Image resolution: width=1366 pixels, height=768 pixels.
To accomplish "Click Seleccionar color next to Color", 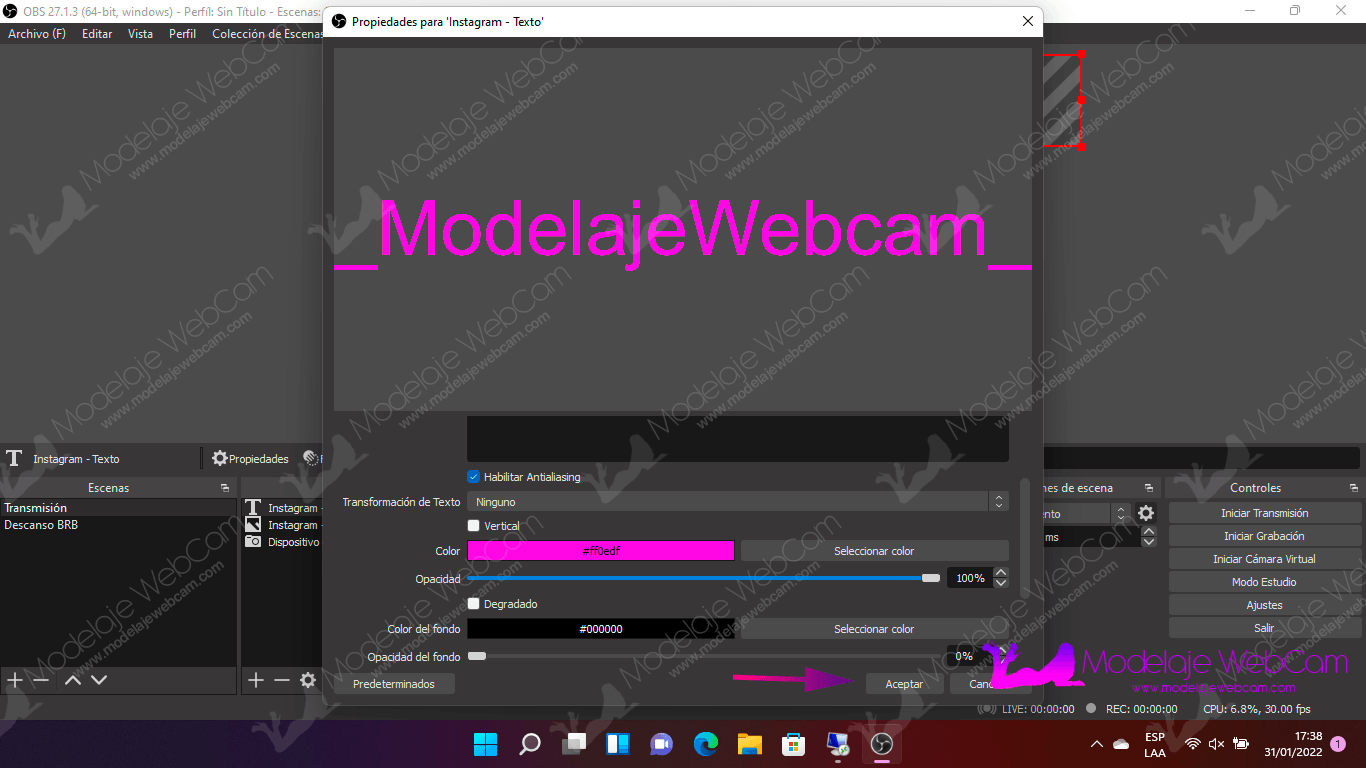I will [x=874, y=551].
